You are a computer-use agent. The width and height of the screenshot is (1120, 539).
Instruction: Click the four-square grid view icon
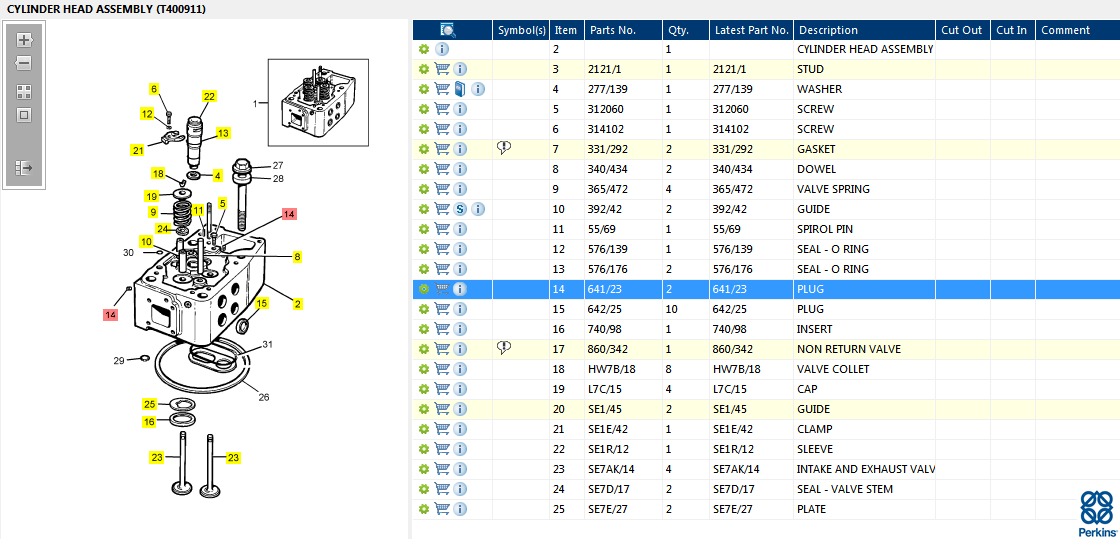24,91
